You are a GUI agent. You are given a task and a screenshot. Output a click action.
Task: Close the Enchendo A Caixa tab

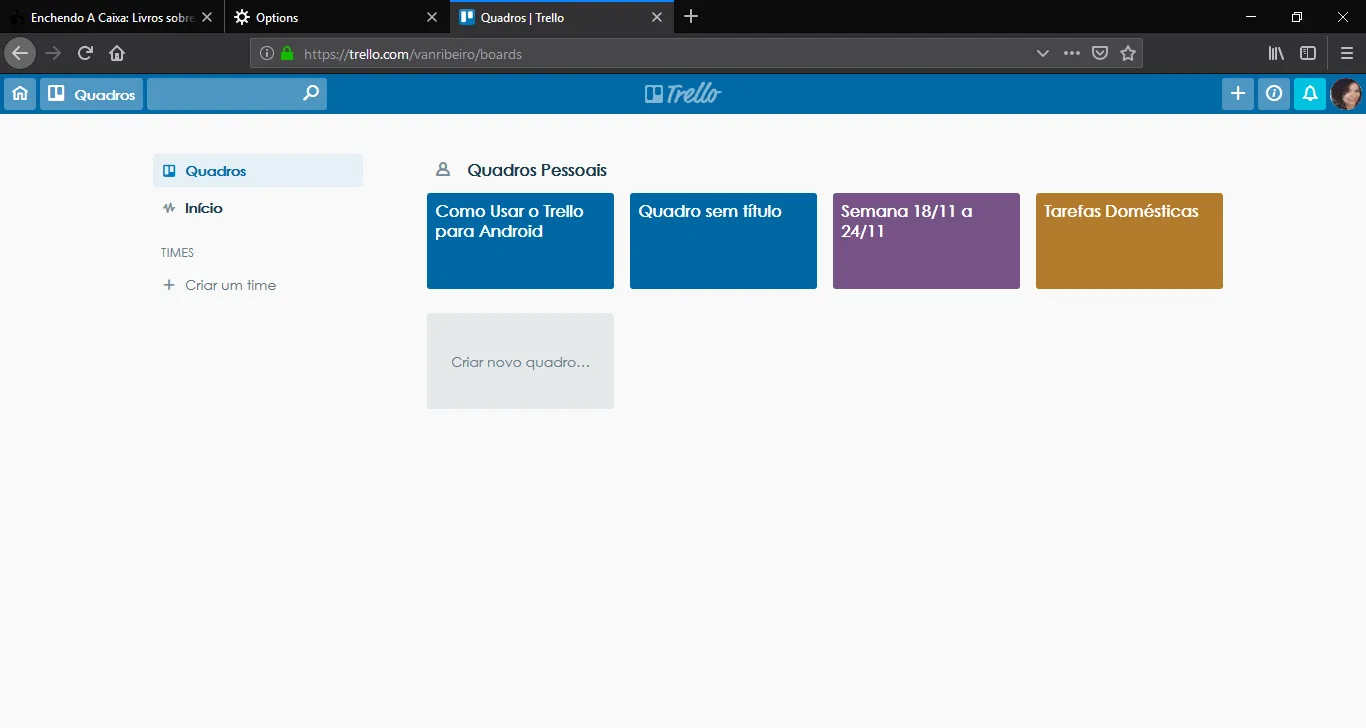coord(207,17)
